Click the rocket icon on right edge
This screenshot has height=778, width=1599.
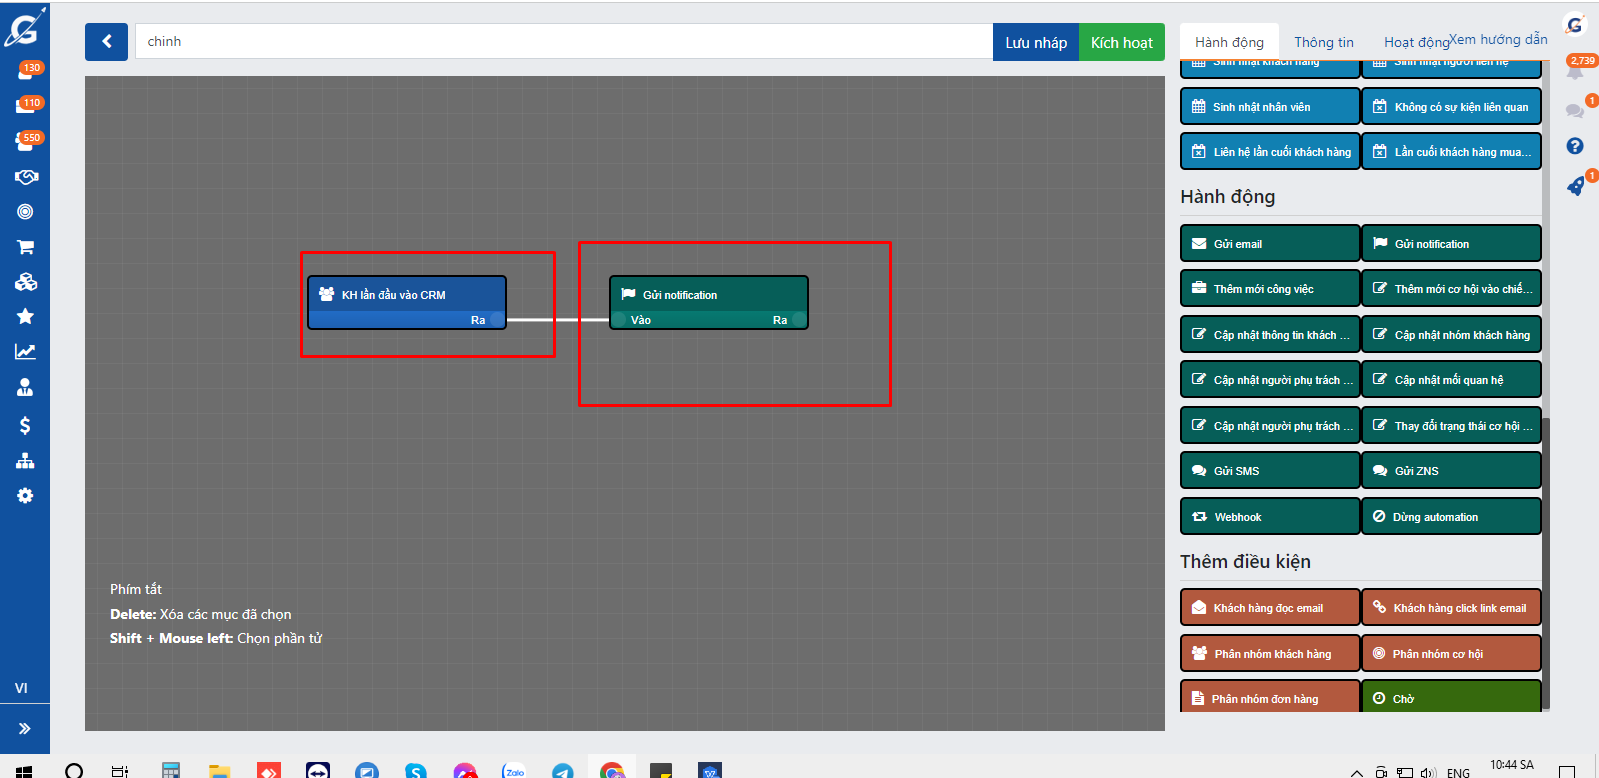(x=1575, y=186)
